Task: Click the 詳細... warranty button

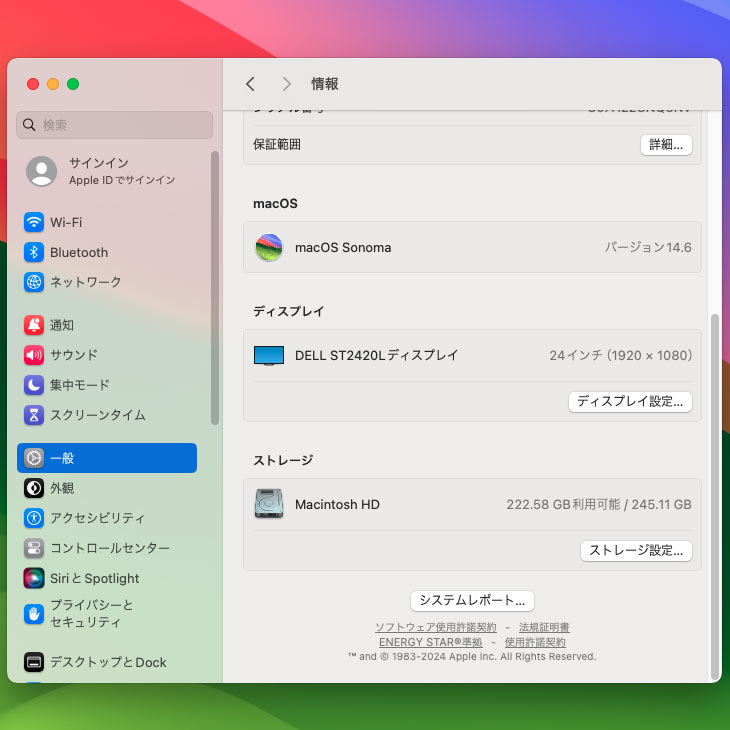Action: point(666,145)
